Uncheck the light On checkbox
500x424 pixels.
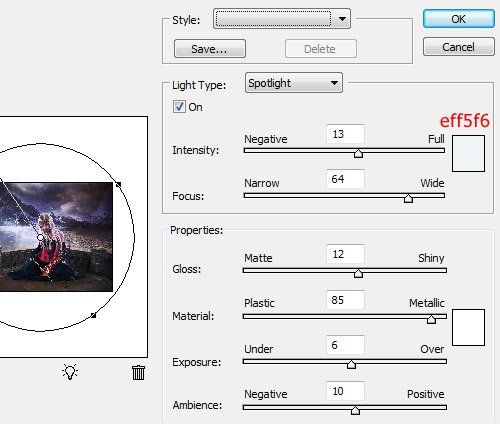click(x=179, y=107)
